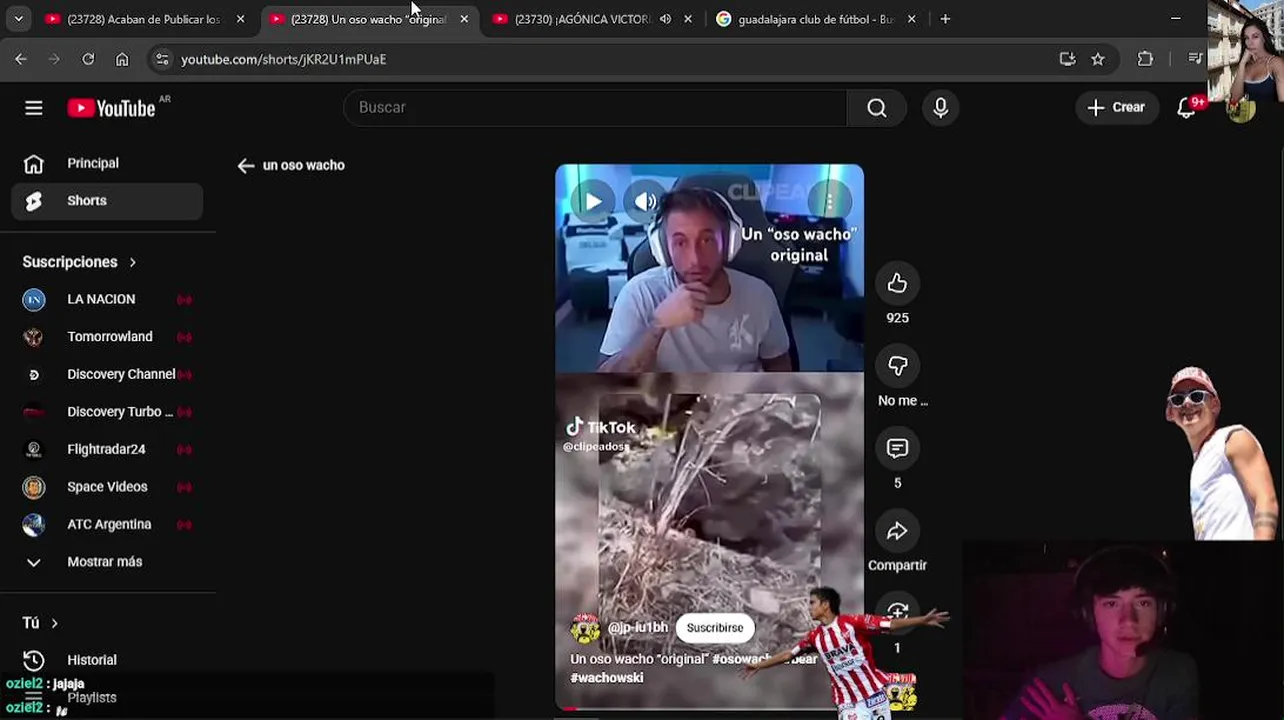This screenshot has height=720, width=1284.
Task: Click the Crear button
Action: pyautogui.click(x=1117, y=108)
